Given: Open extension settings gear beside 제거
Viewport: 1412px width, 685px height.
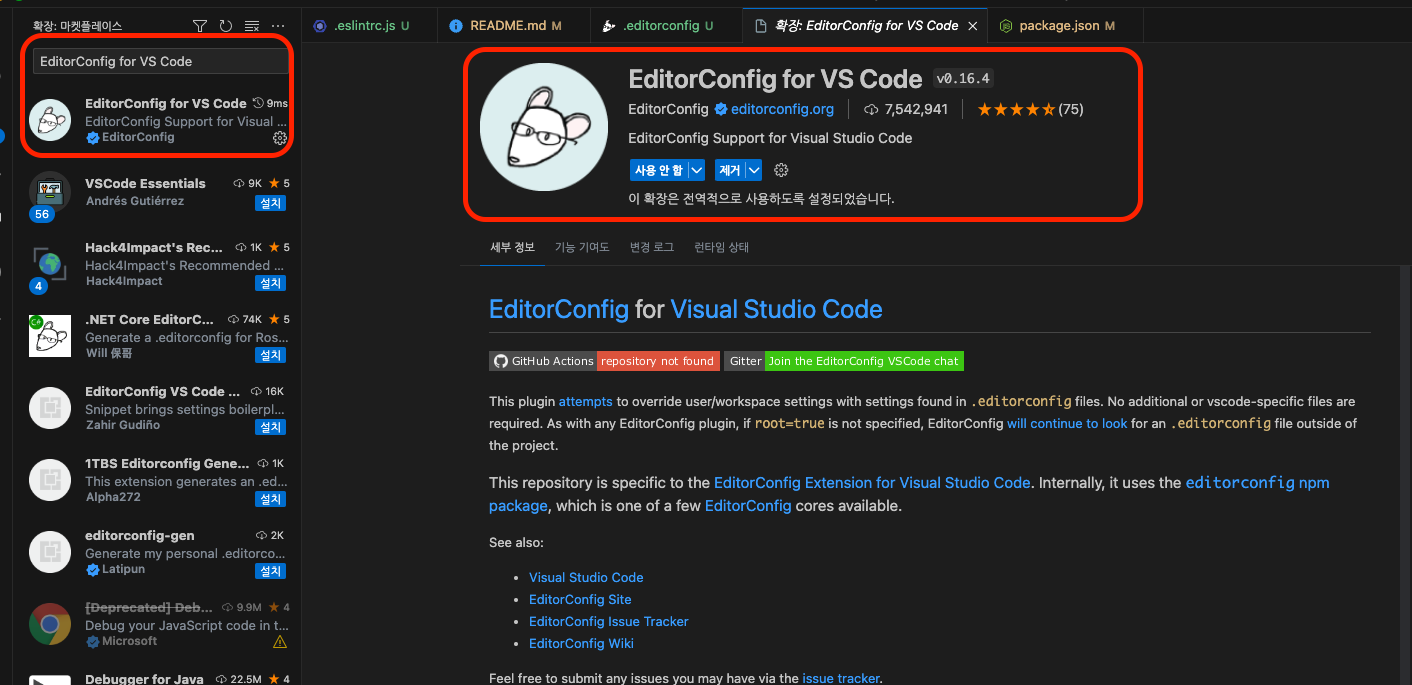Looking at the screenshot, I should coord(781,171).
